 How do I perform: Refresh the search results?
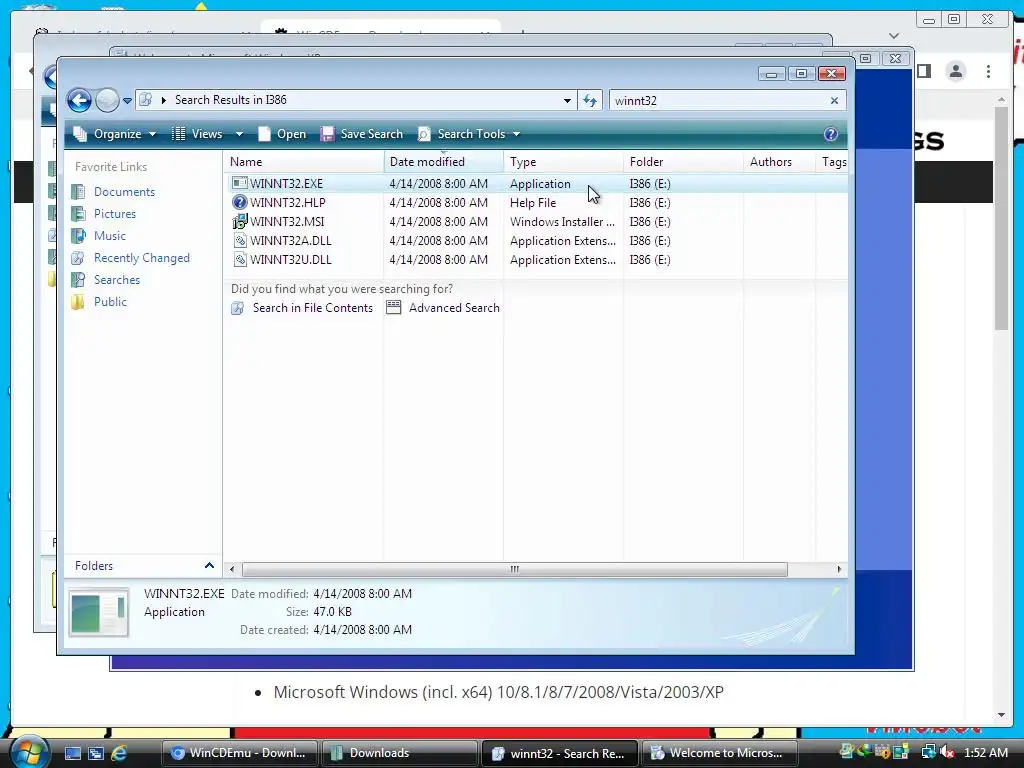click(590, 101)
